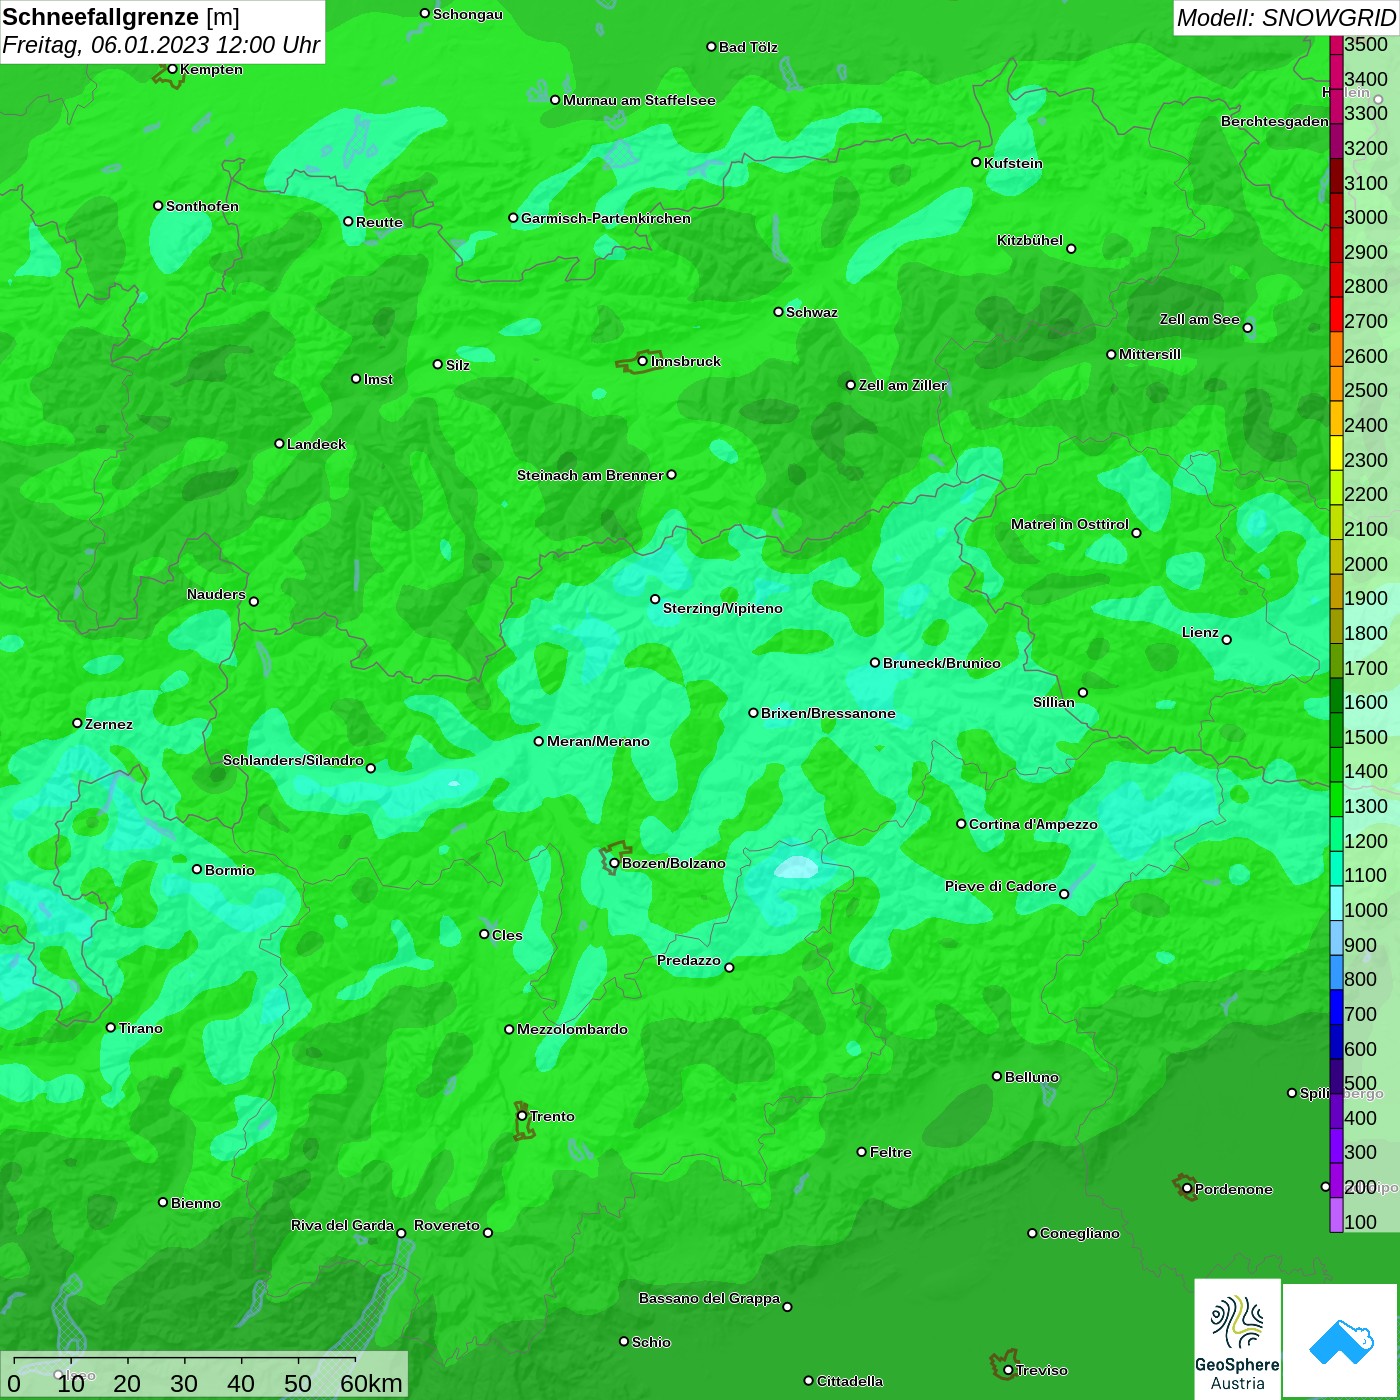Viewport: 1400px width, 1400px height.
Task: Click the Sillian town label
Action: click(1054, 702)
